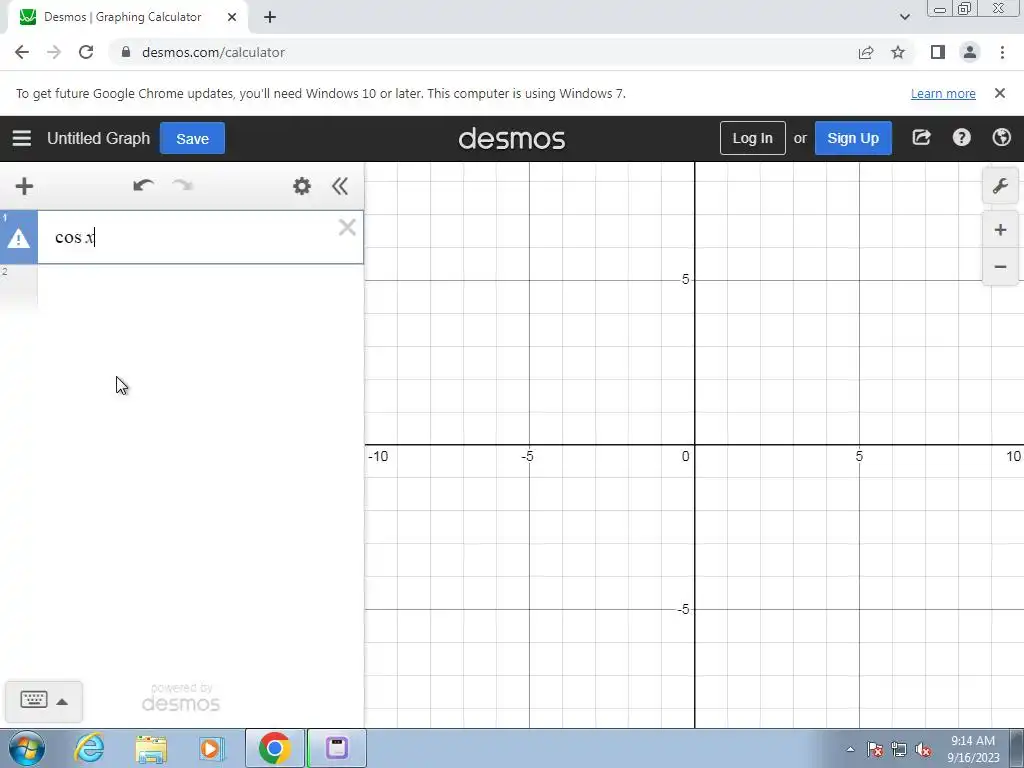Show the on-screen keypad
1024x768 pixels.
coord(33,700)
